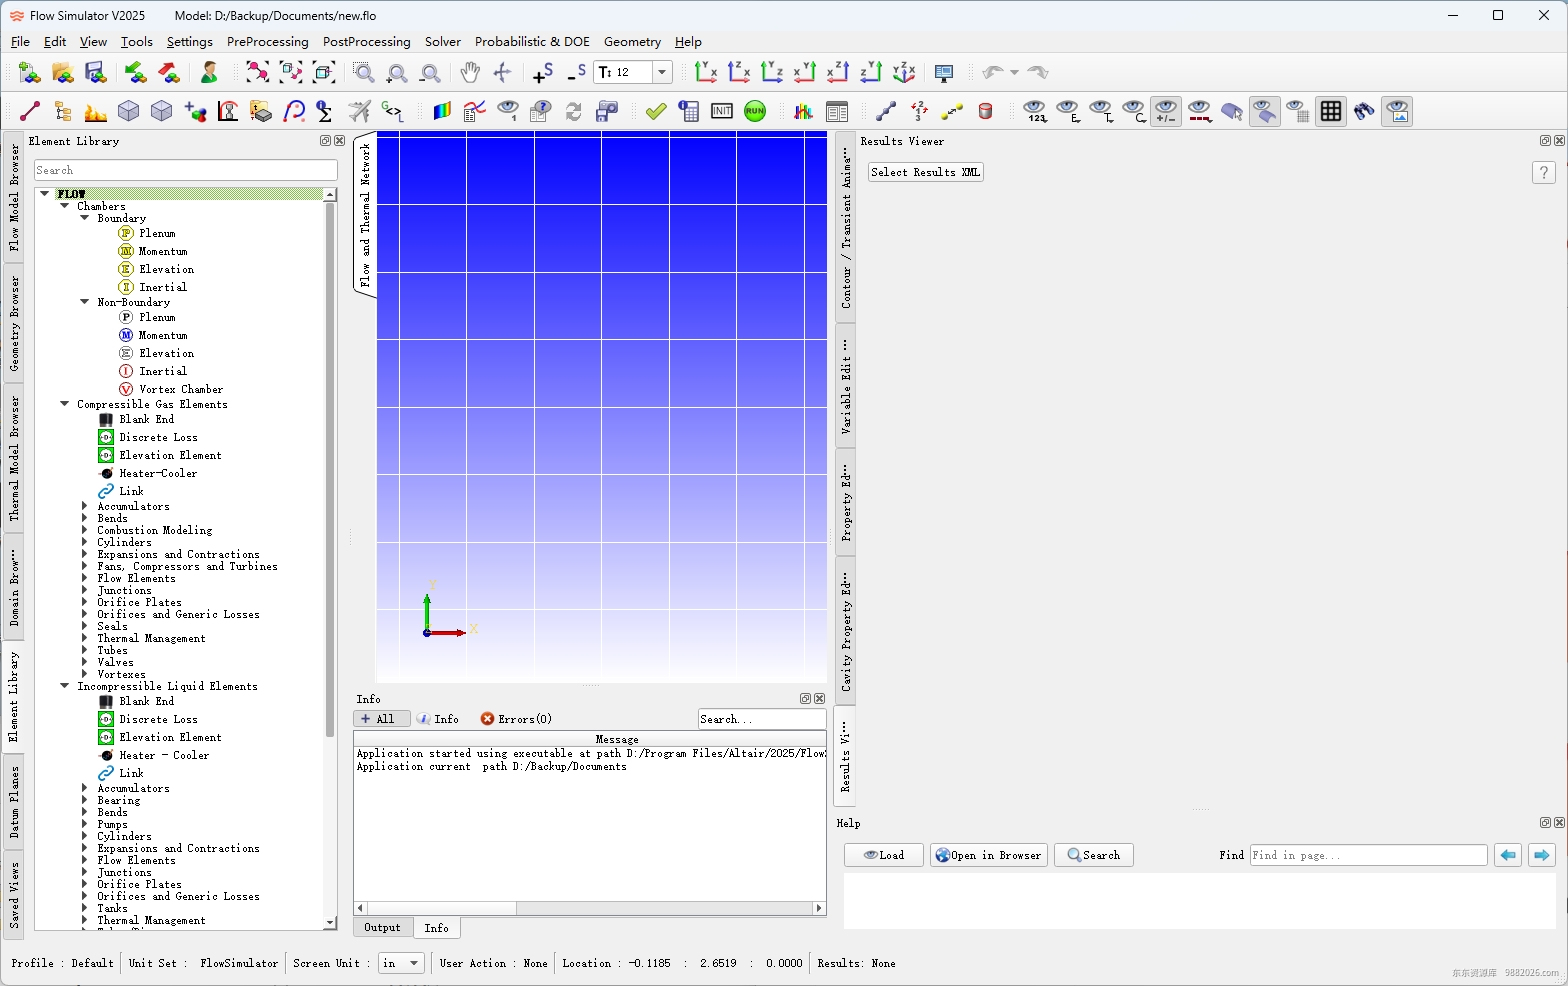Open the text size 12 dropdown
This screenshot has width=1568, height=986.
coord(662,72)
